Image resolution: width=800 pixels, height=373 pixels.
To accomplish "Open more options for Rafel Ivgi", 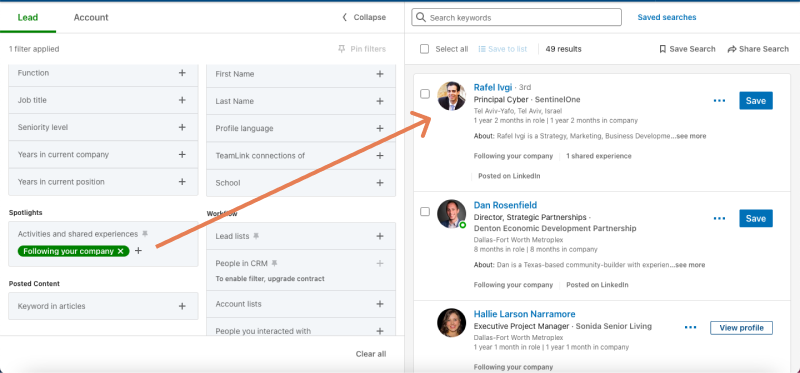I will click(x=719, y=101).
